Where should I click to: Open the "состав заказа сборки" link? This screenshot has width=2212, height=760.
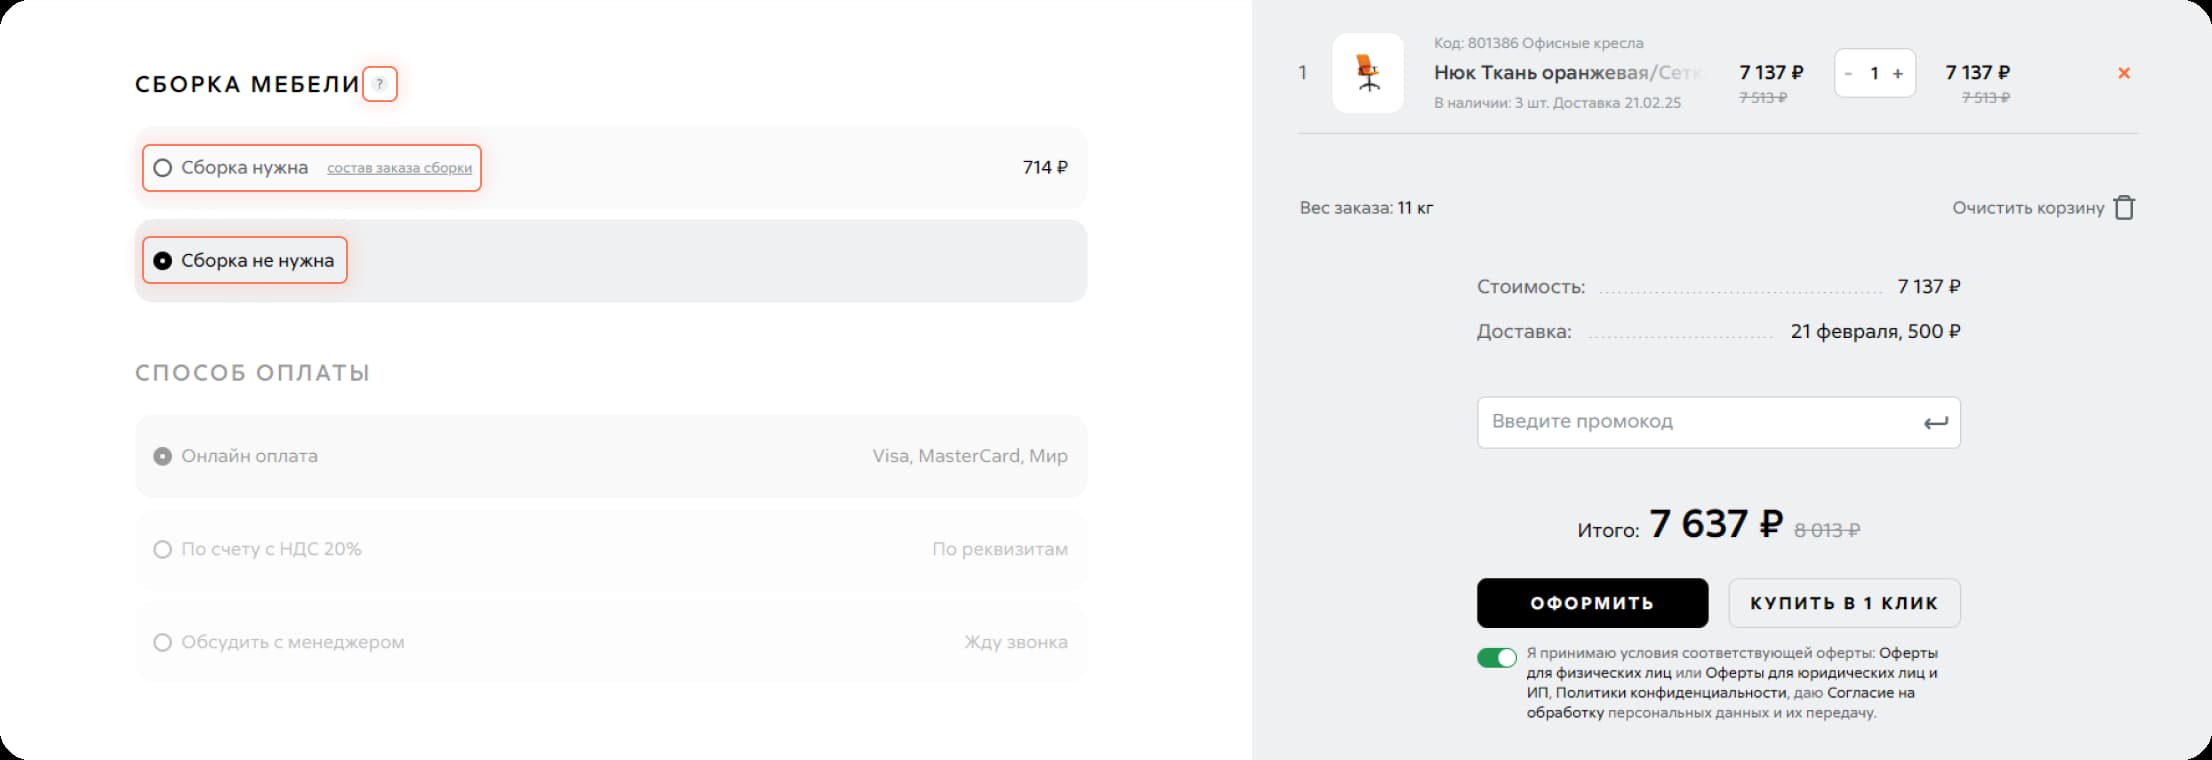pos(399,168)
